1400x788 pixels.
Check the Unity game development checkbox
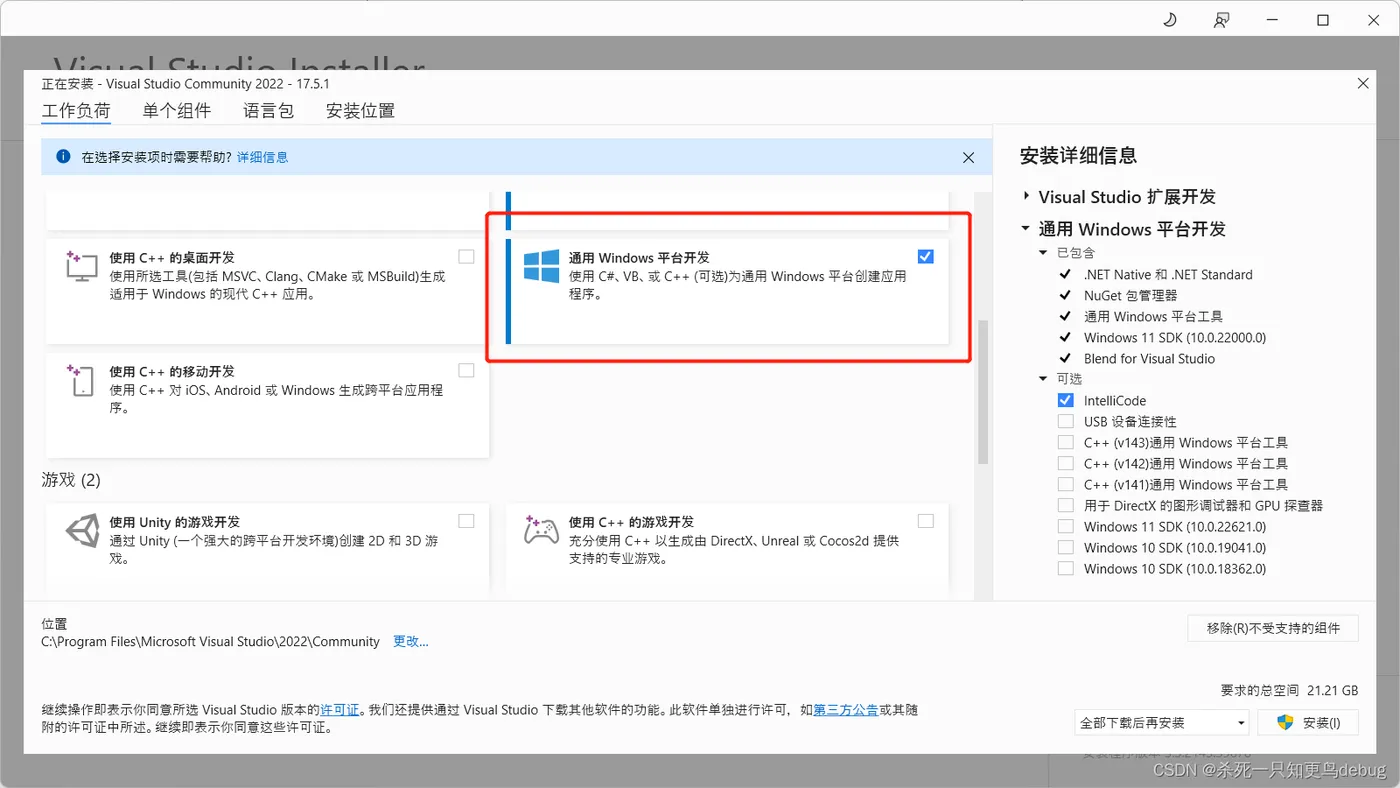pyautogui.click(x=466, y=521)
